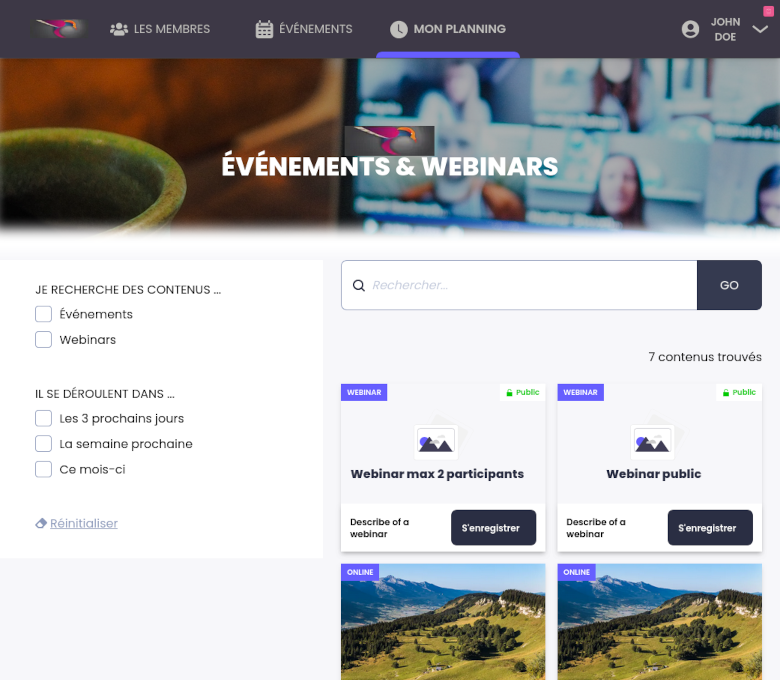Select the La semaine prochaine checkbox
This screenshot has width=780, height=680.
pyautogui.click(x=43, y=444)
